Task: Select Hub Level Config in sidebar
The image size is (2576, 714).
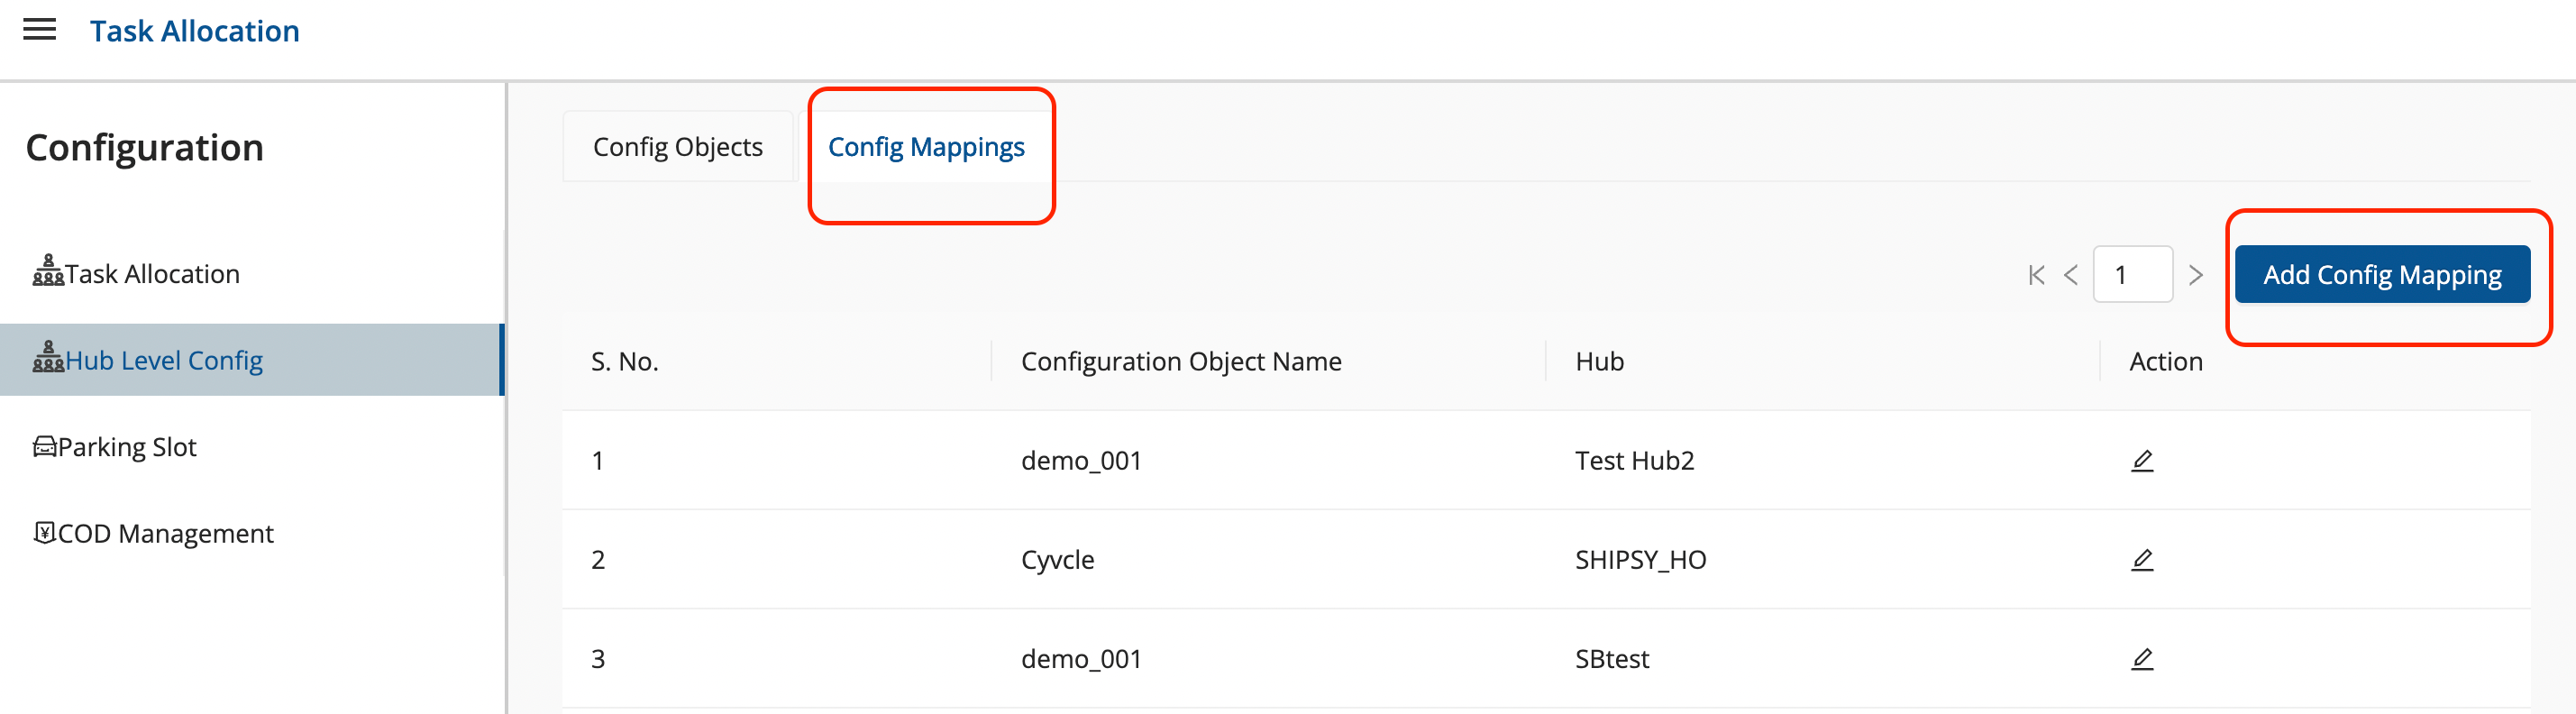Action: click(x=164, y=360)
